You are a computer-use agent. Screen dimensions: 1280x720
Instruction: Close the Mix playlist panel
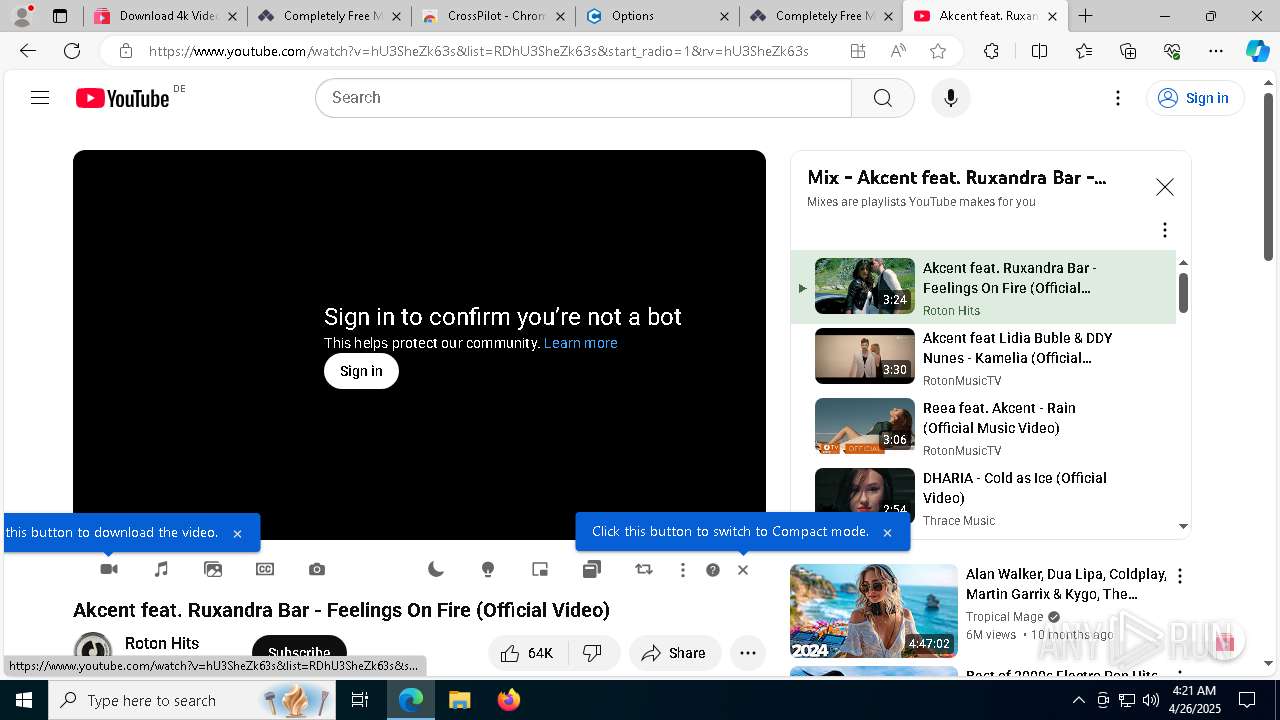click(x=1165, y=187)
